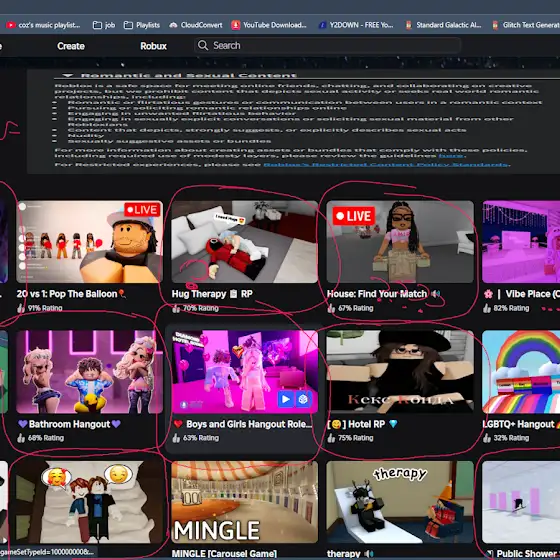Screen dimensions: 560x560
Task: Click the House: Find Your Match title
Action: pos(377,294)
